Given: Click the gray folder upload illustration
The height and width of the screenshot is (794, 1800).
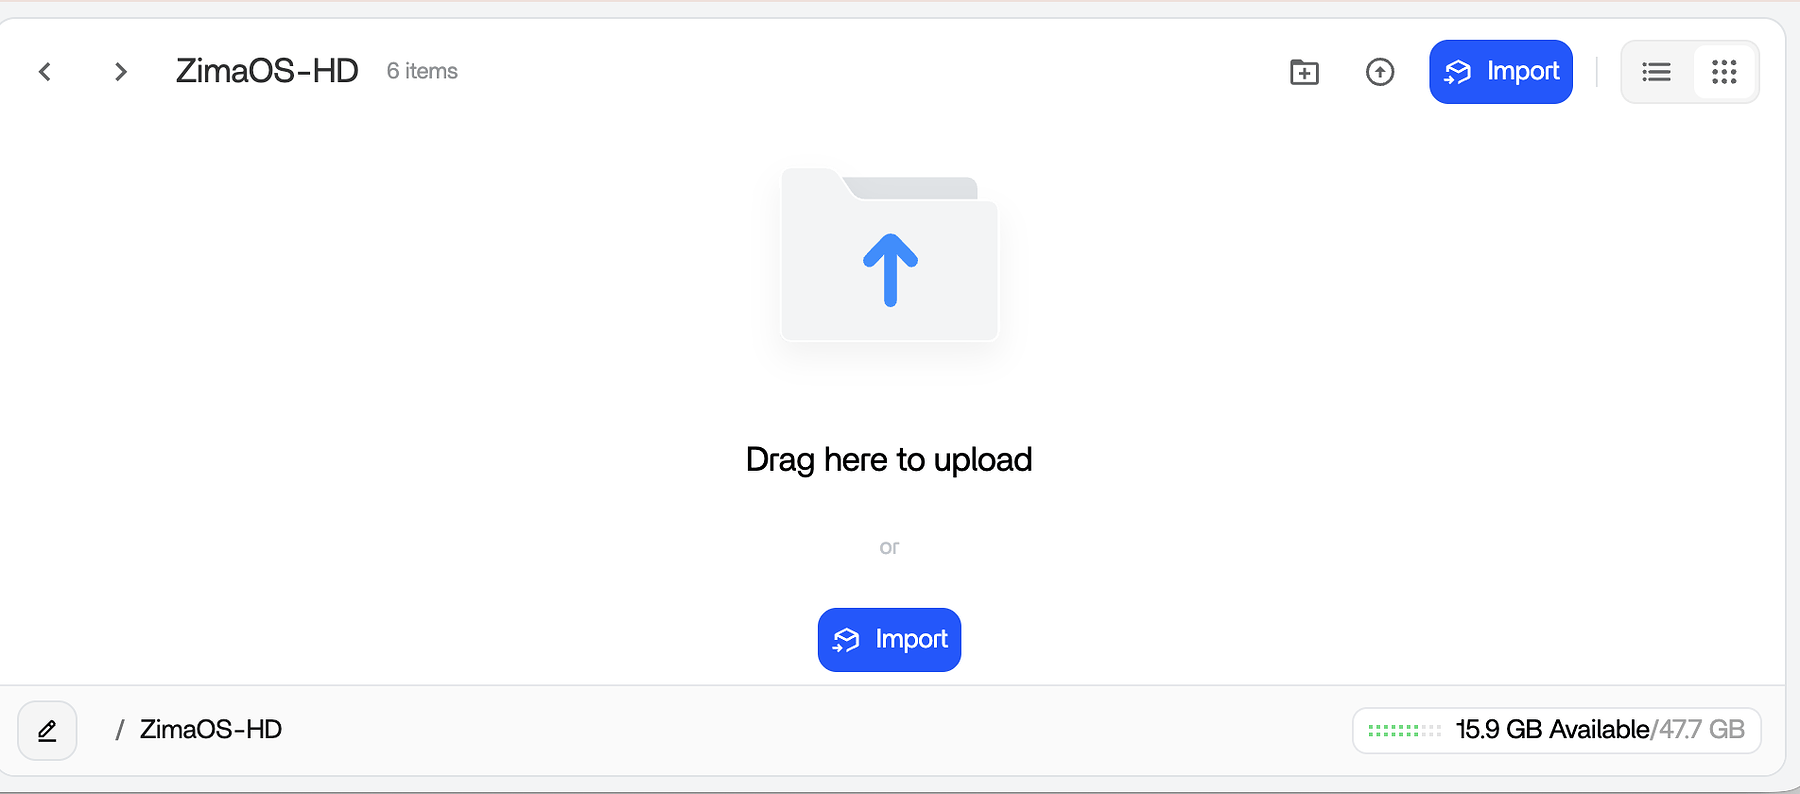Looking at the screenshot, I should click(x=889, y=255).
